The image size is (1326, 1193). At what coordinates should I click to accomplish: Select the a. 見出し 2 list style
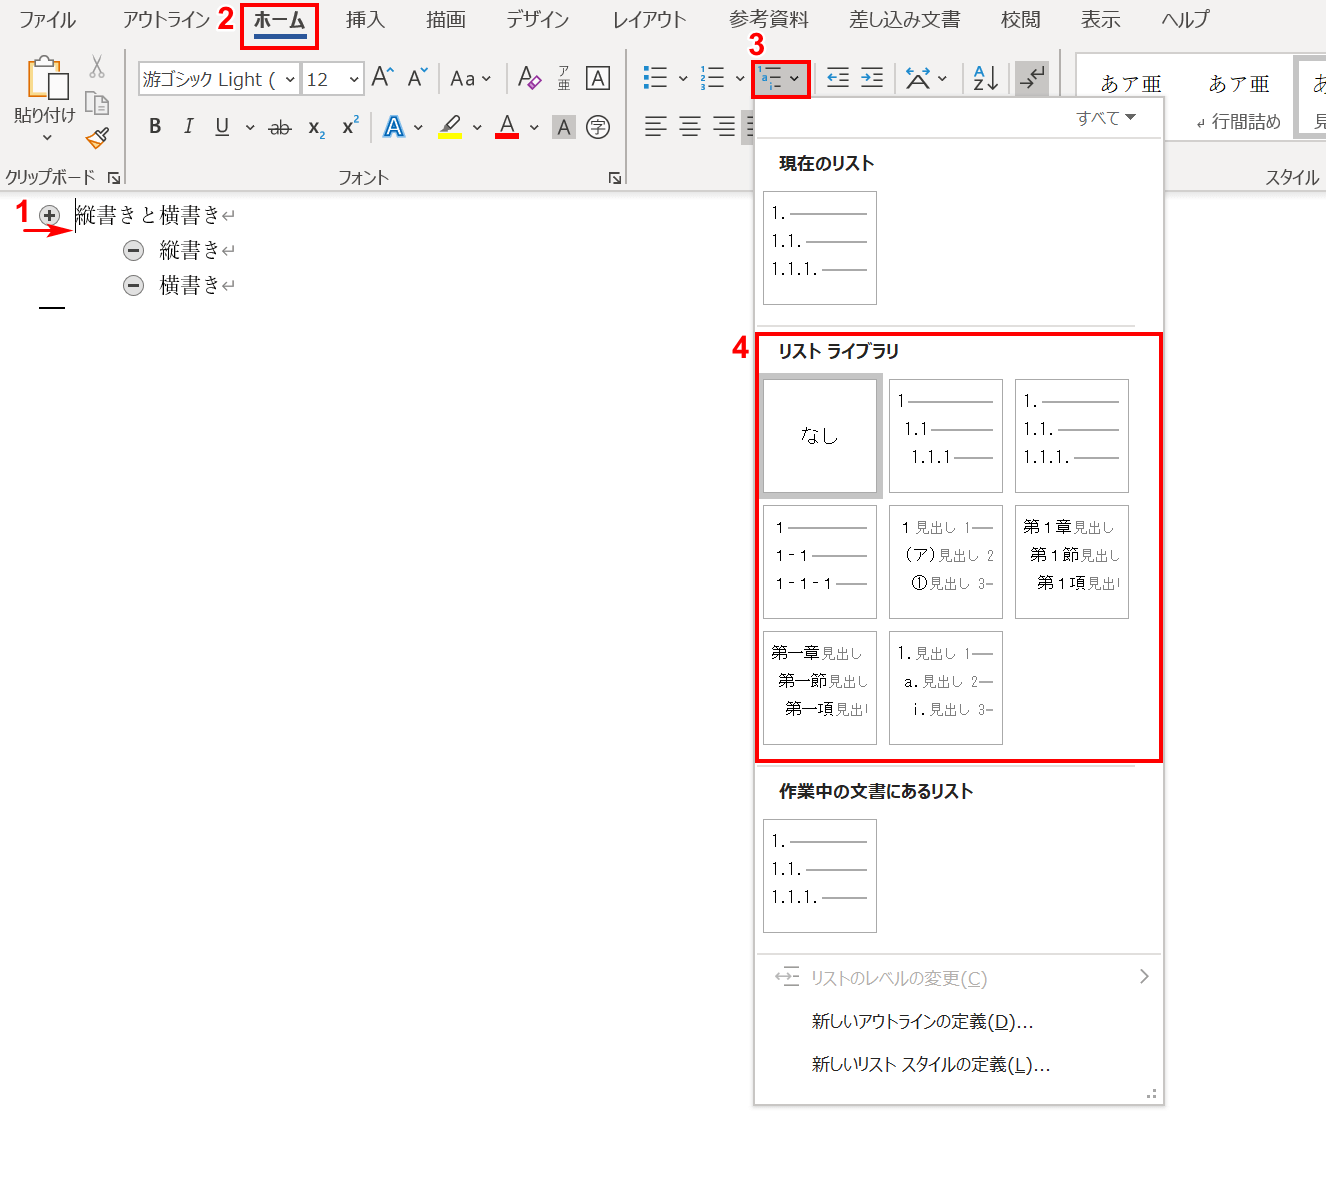(946, 688)
